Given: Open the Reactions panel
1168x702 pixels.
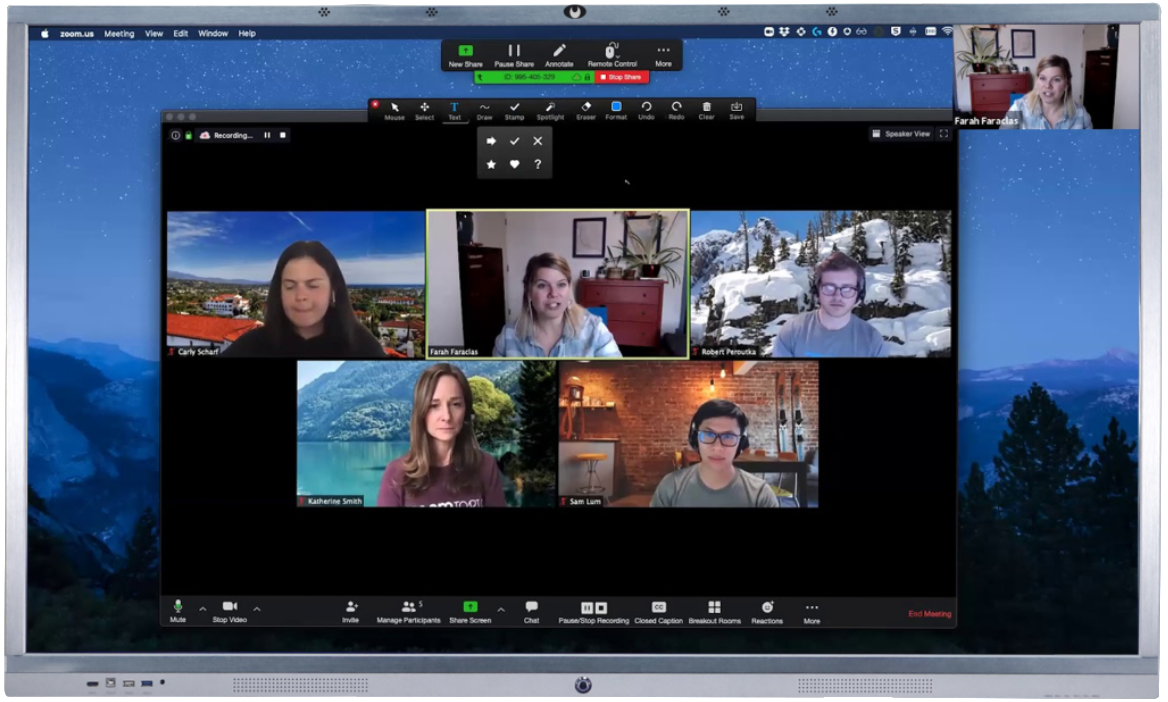Looking at the screenshot, I should point(767,608).
